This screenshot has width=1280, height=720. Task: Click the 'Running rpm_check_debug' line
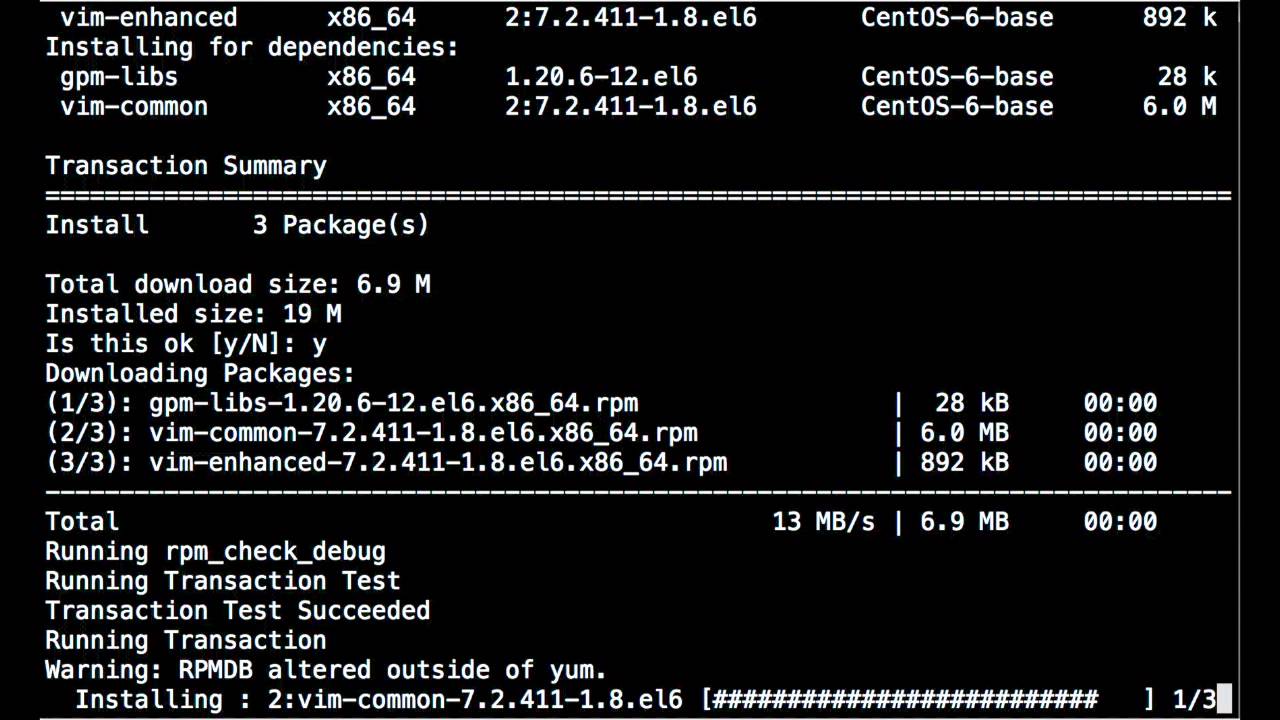pyautogui.click(x=215, y=551)
